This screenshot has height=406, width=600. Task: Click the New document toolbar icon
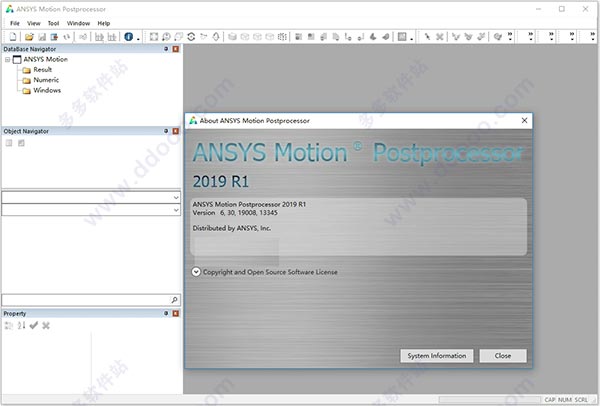click(x=13, y=37)
